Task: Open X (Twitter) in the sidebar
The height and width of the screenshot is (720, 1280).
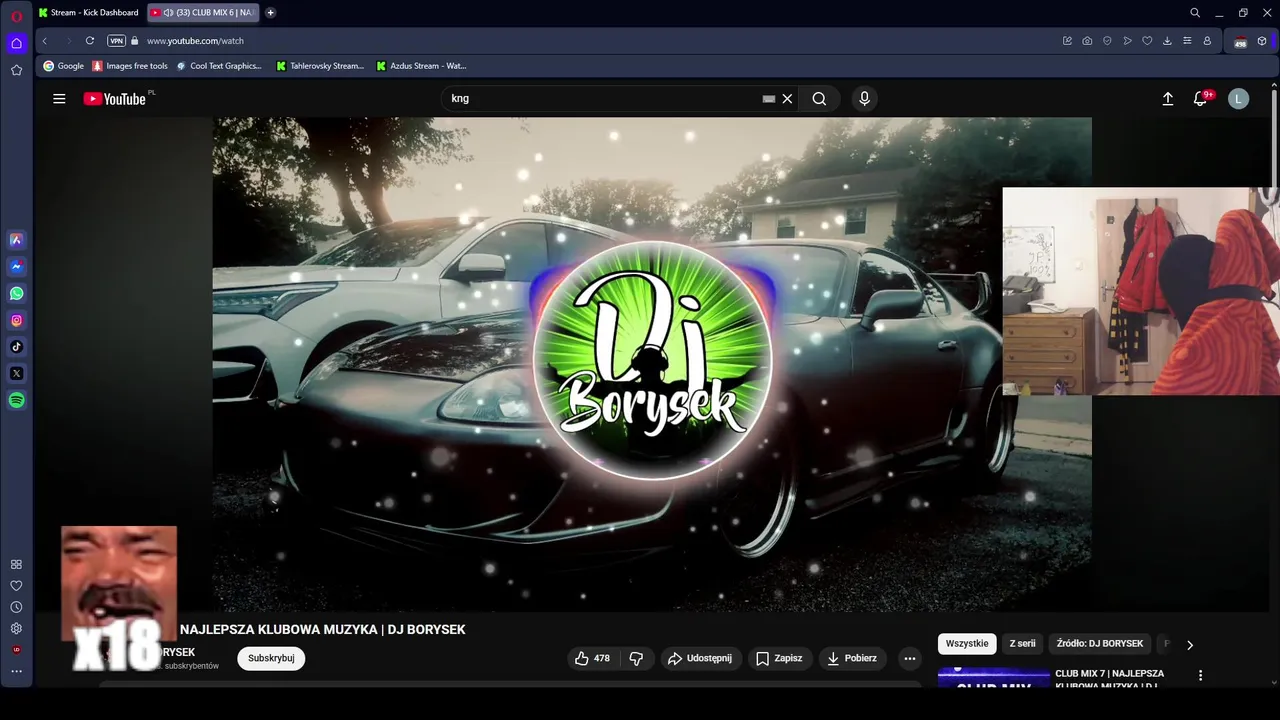Action: pos(16,373)
